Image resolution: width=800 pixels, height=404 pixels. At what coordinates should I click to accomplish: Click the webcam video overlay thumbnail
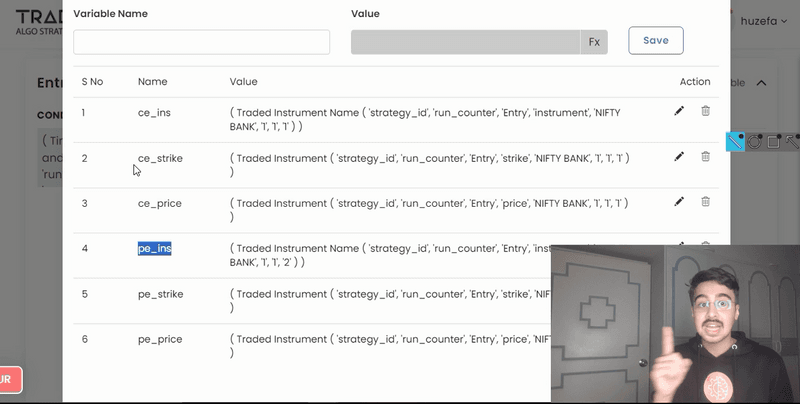pyautogui.click(x=675, y=323)
